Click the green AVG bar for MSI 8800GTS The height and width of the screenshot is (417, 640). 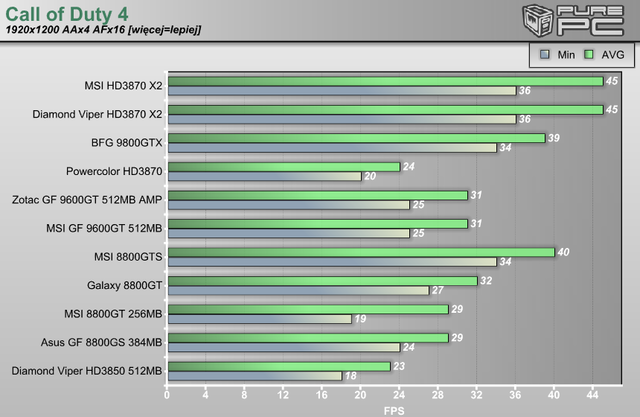point(362,252)
